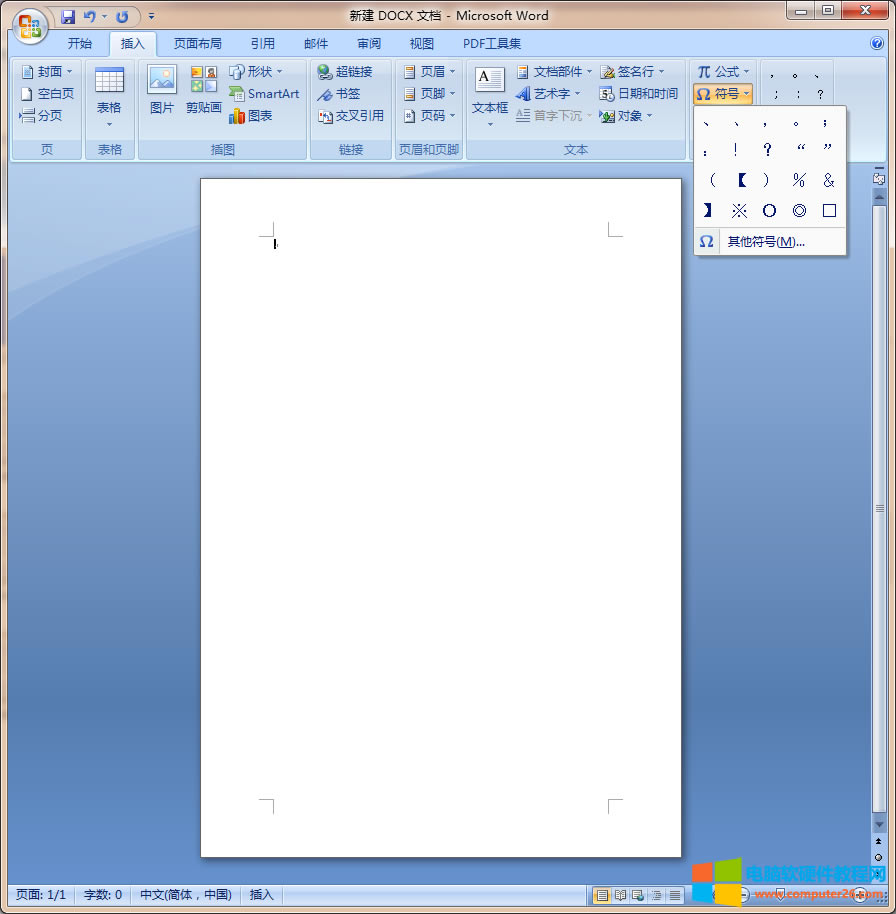Image resolution: width=896 pixels, height=914 pixels.
Task: Click the Office button logo
Action: click(x=30, y=26)
